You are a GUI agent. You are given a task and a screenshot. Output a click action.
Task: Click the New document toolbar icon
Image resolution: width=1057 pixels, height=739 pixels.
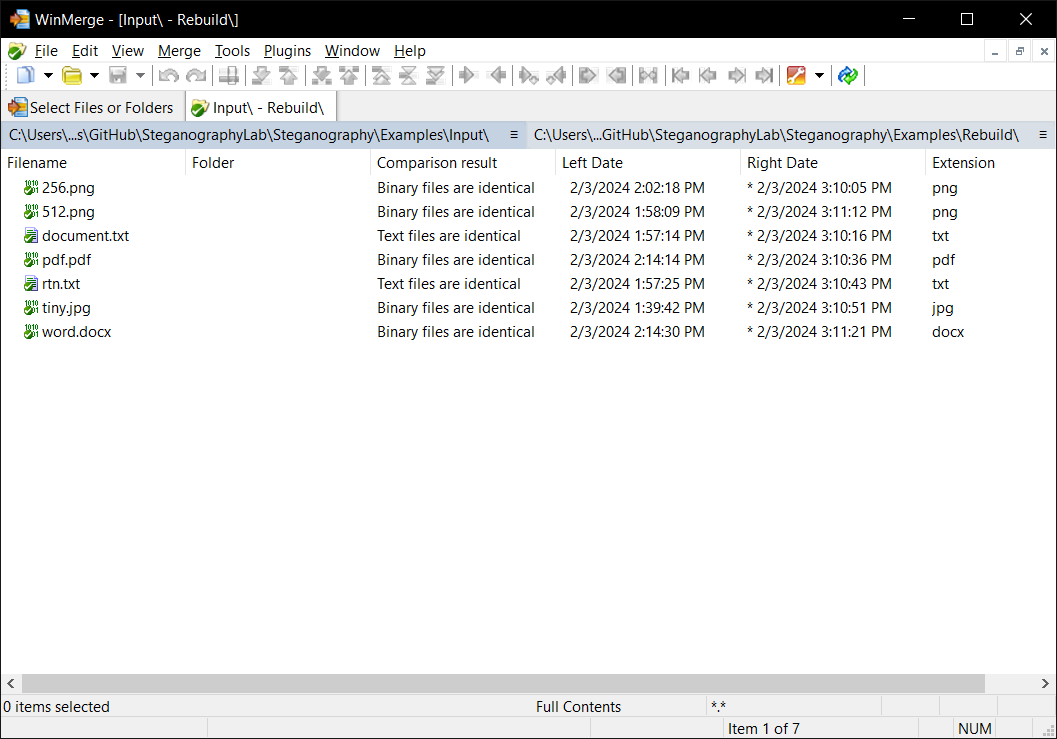26,76
